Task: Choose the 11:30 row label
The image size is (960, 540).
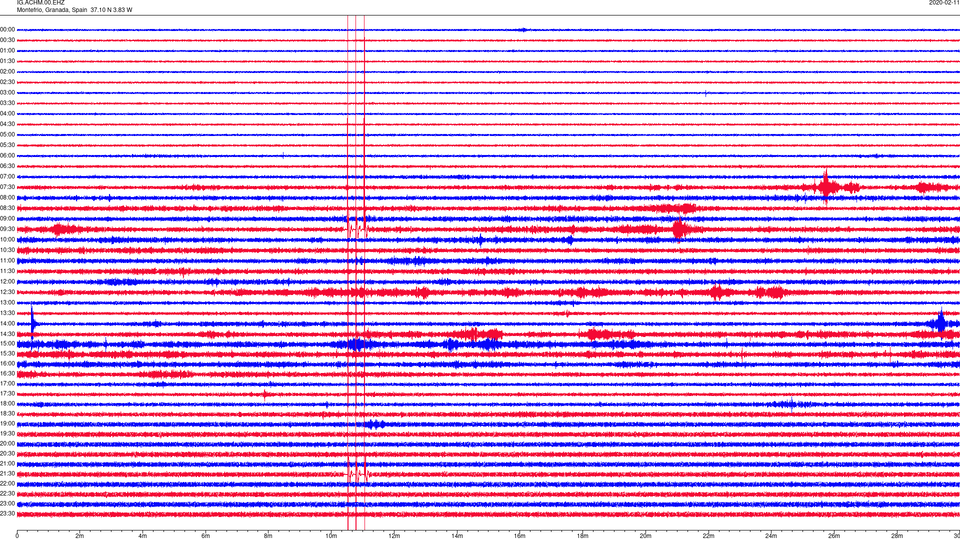Action: (8, 271)
